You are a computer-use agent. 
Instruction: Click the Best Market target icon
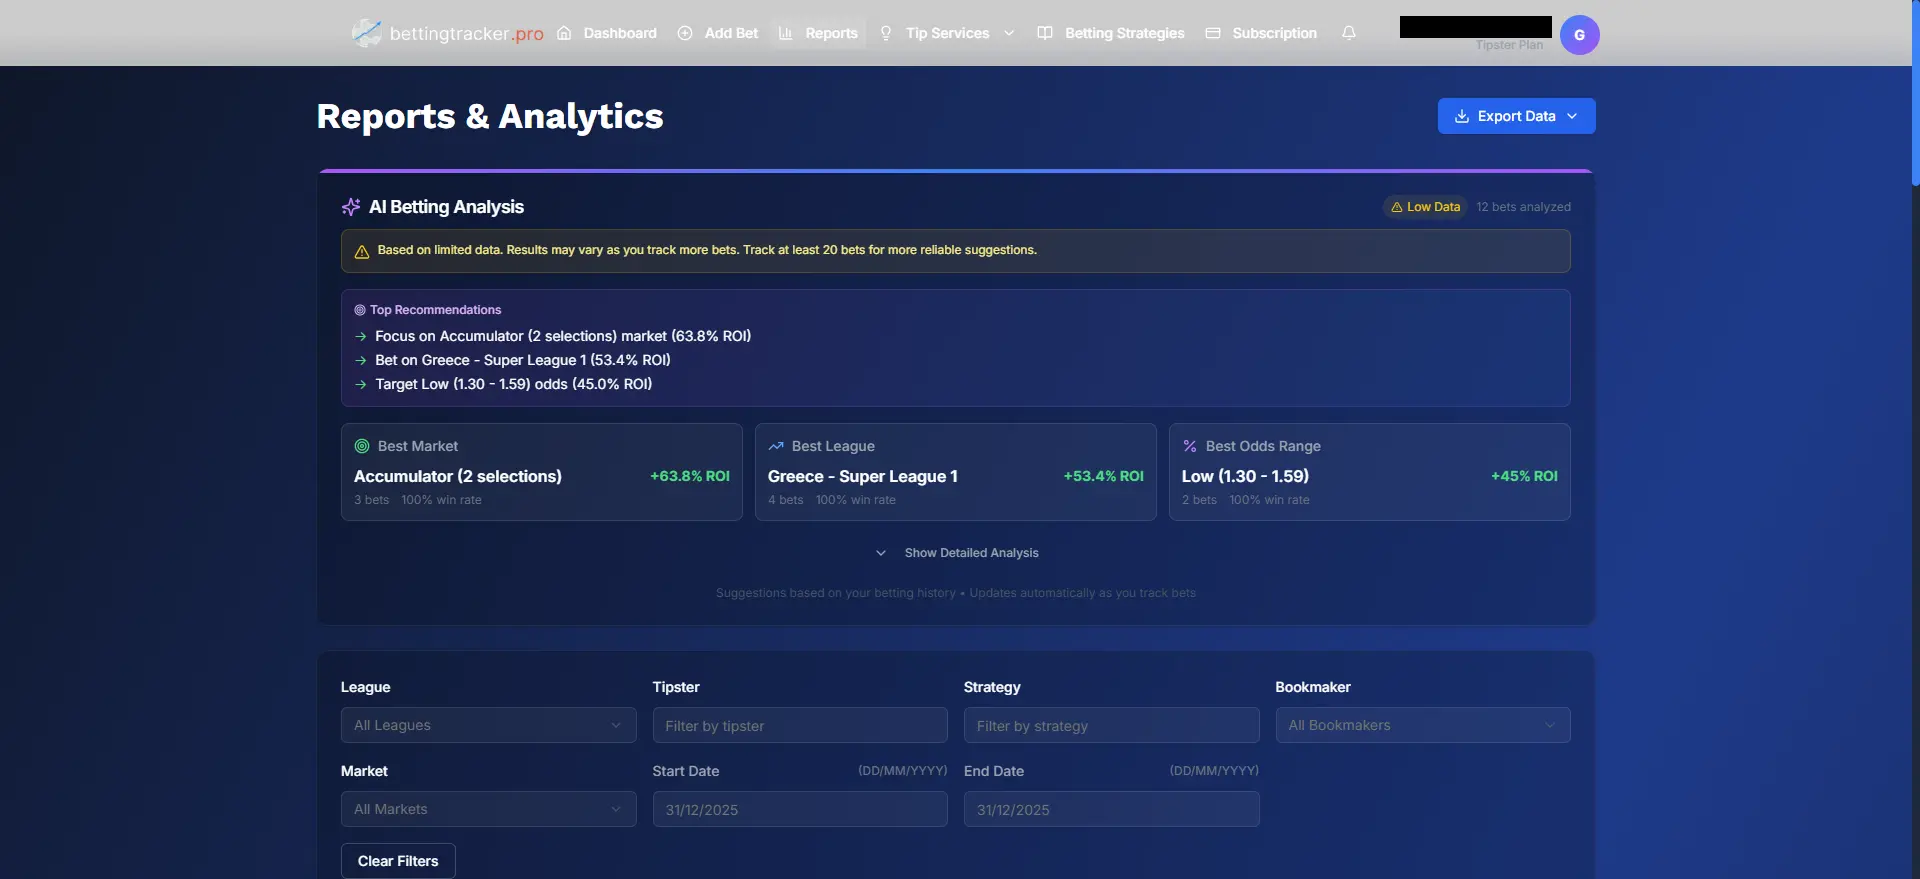(x=362, y=446)
